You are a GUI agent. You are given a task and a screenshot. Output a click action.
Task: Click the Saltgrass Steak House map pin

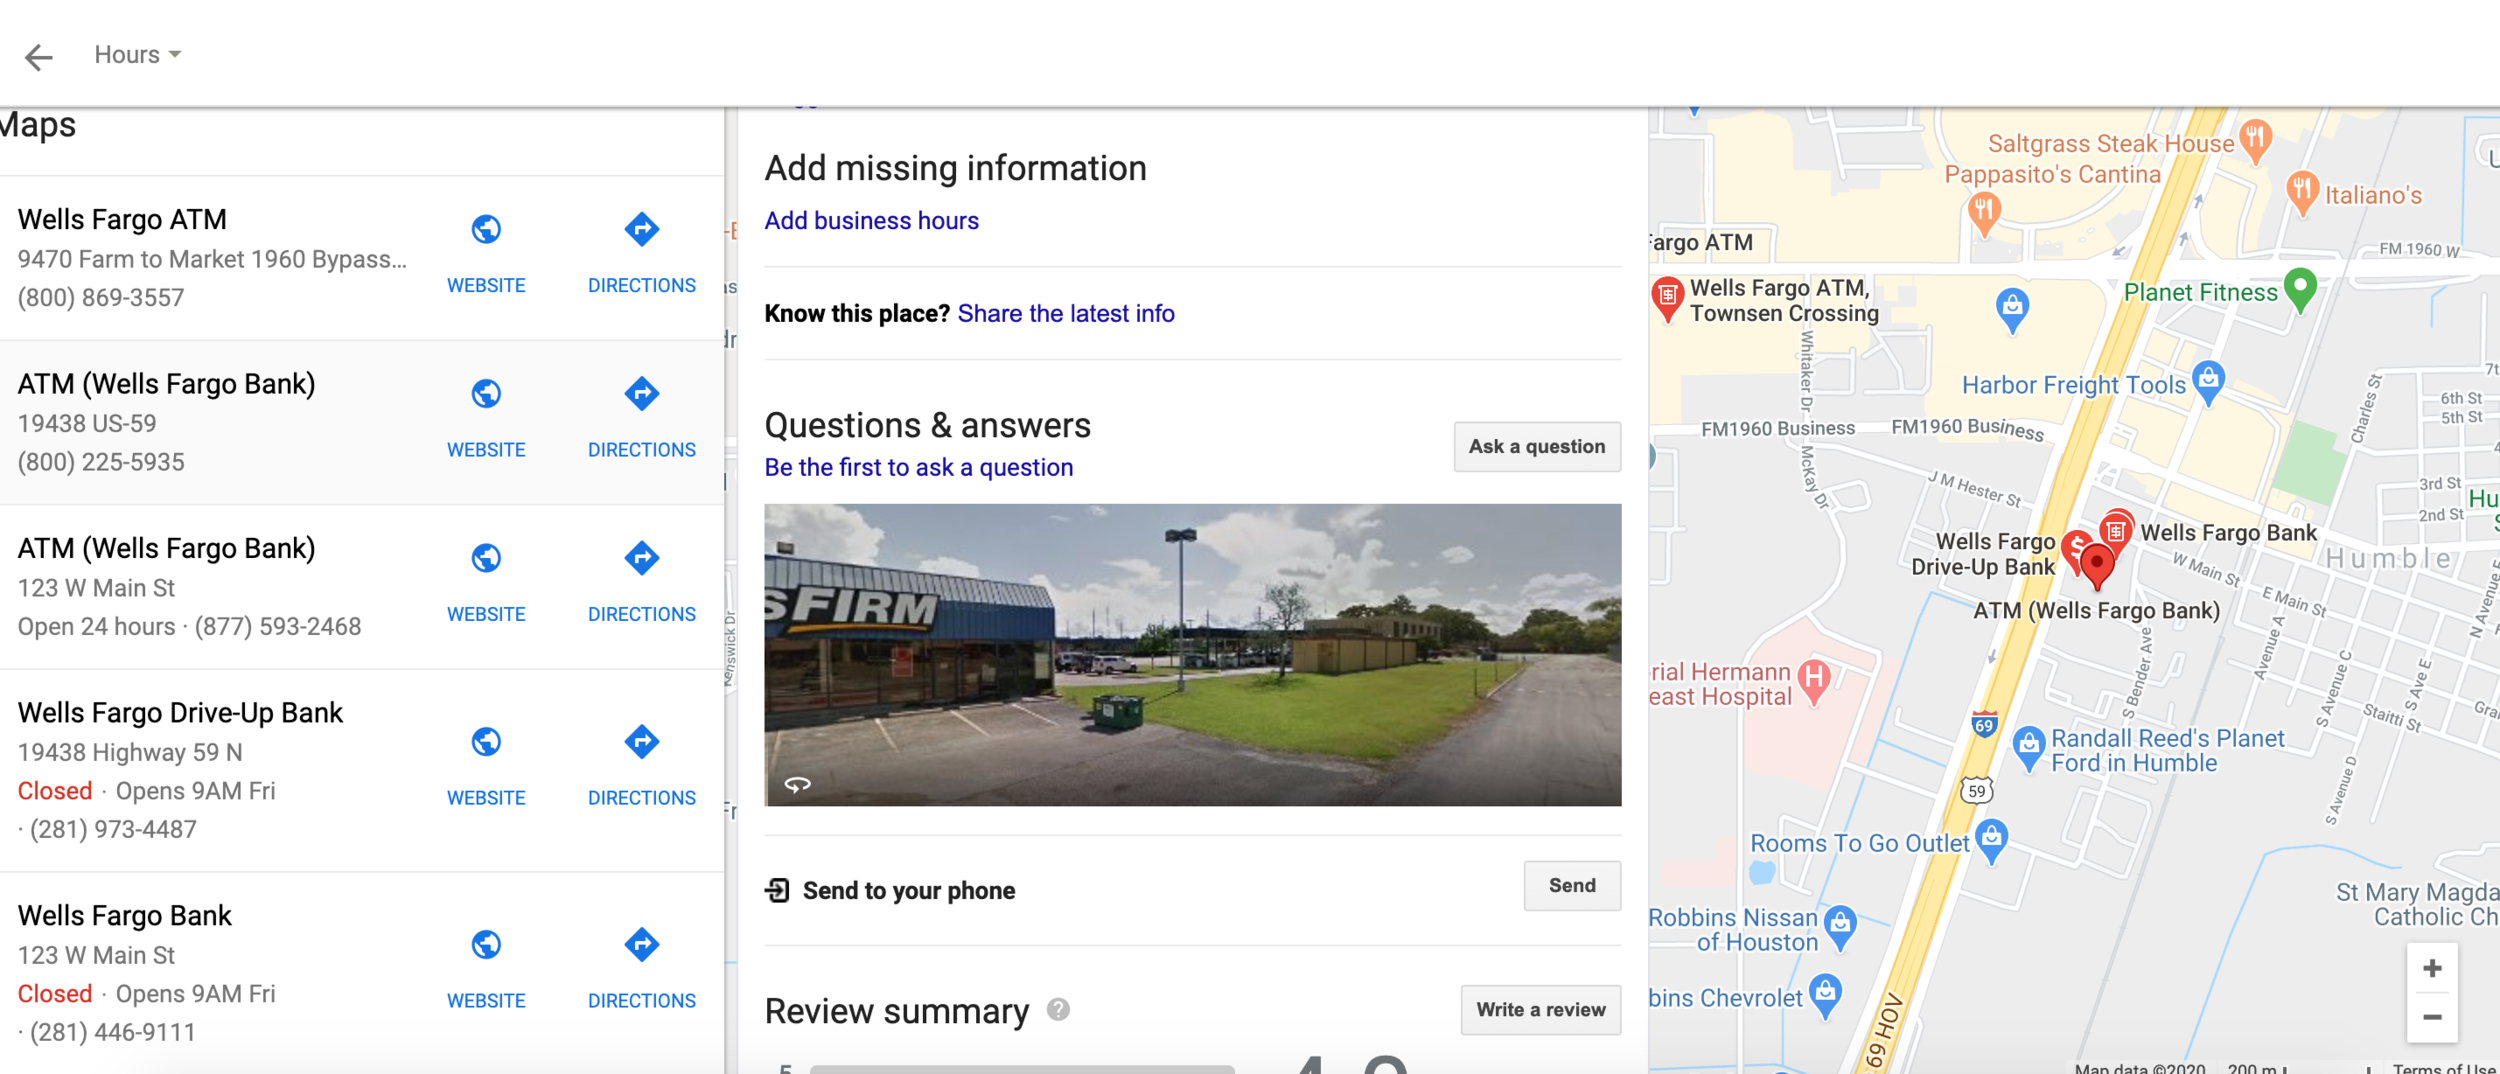pos(2255,139)
